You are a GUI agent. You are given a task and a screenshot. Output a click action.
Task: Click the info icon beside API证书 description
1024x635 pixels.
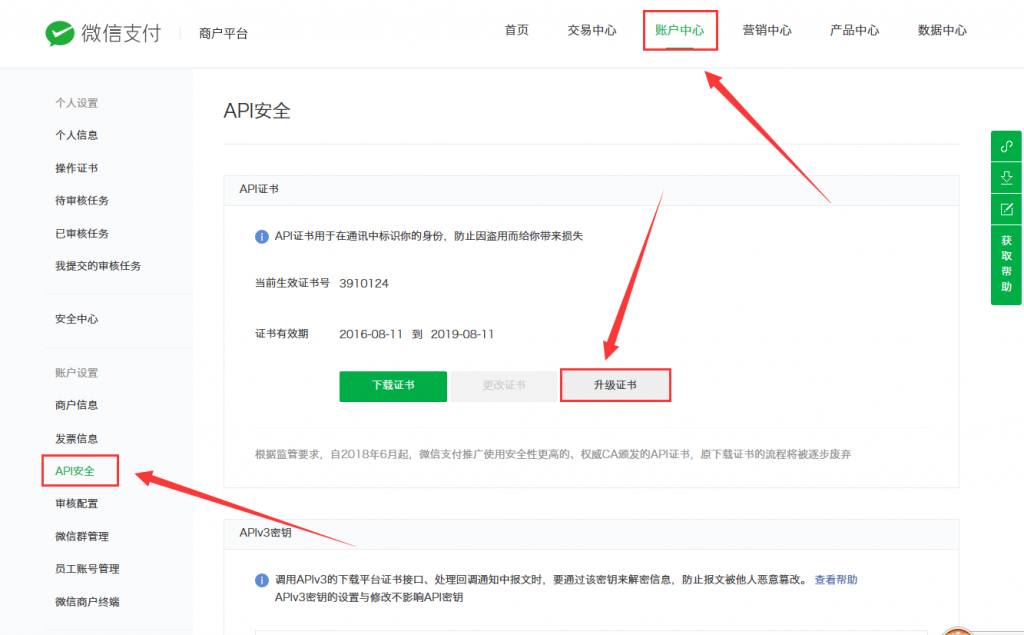pos(261,236)
